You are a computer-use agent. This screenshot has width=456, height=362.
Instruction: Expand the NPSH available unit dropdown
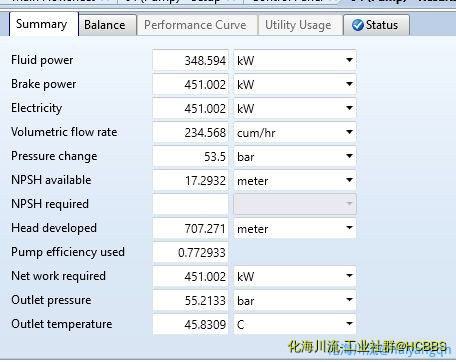349,180
